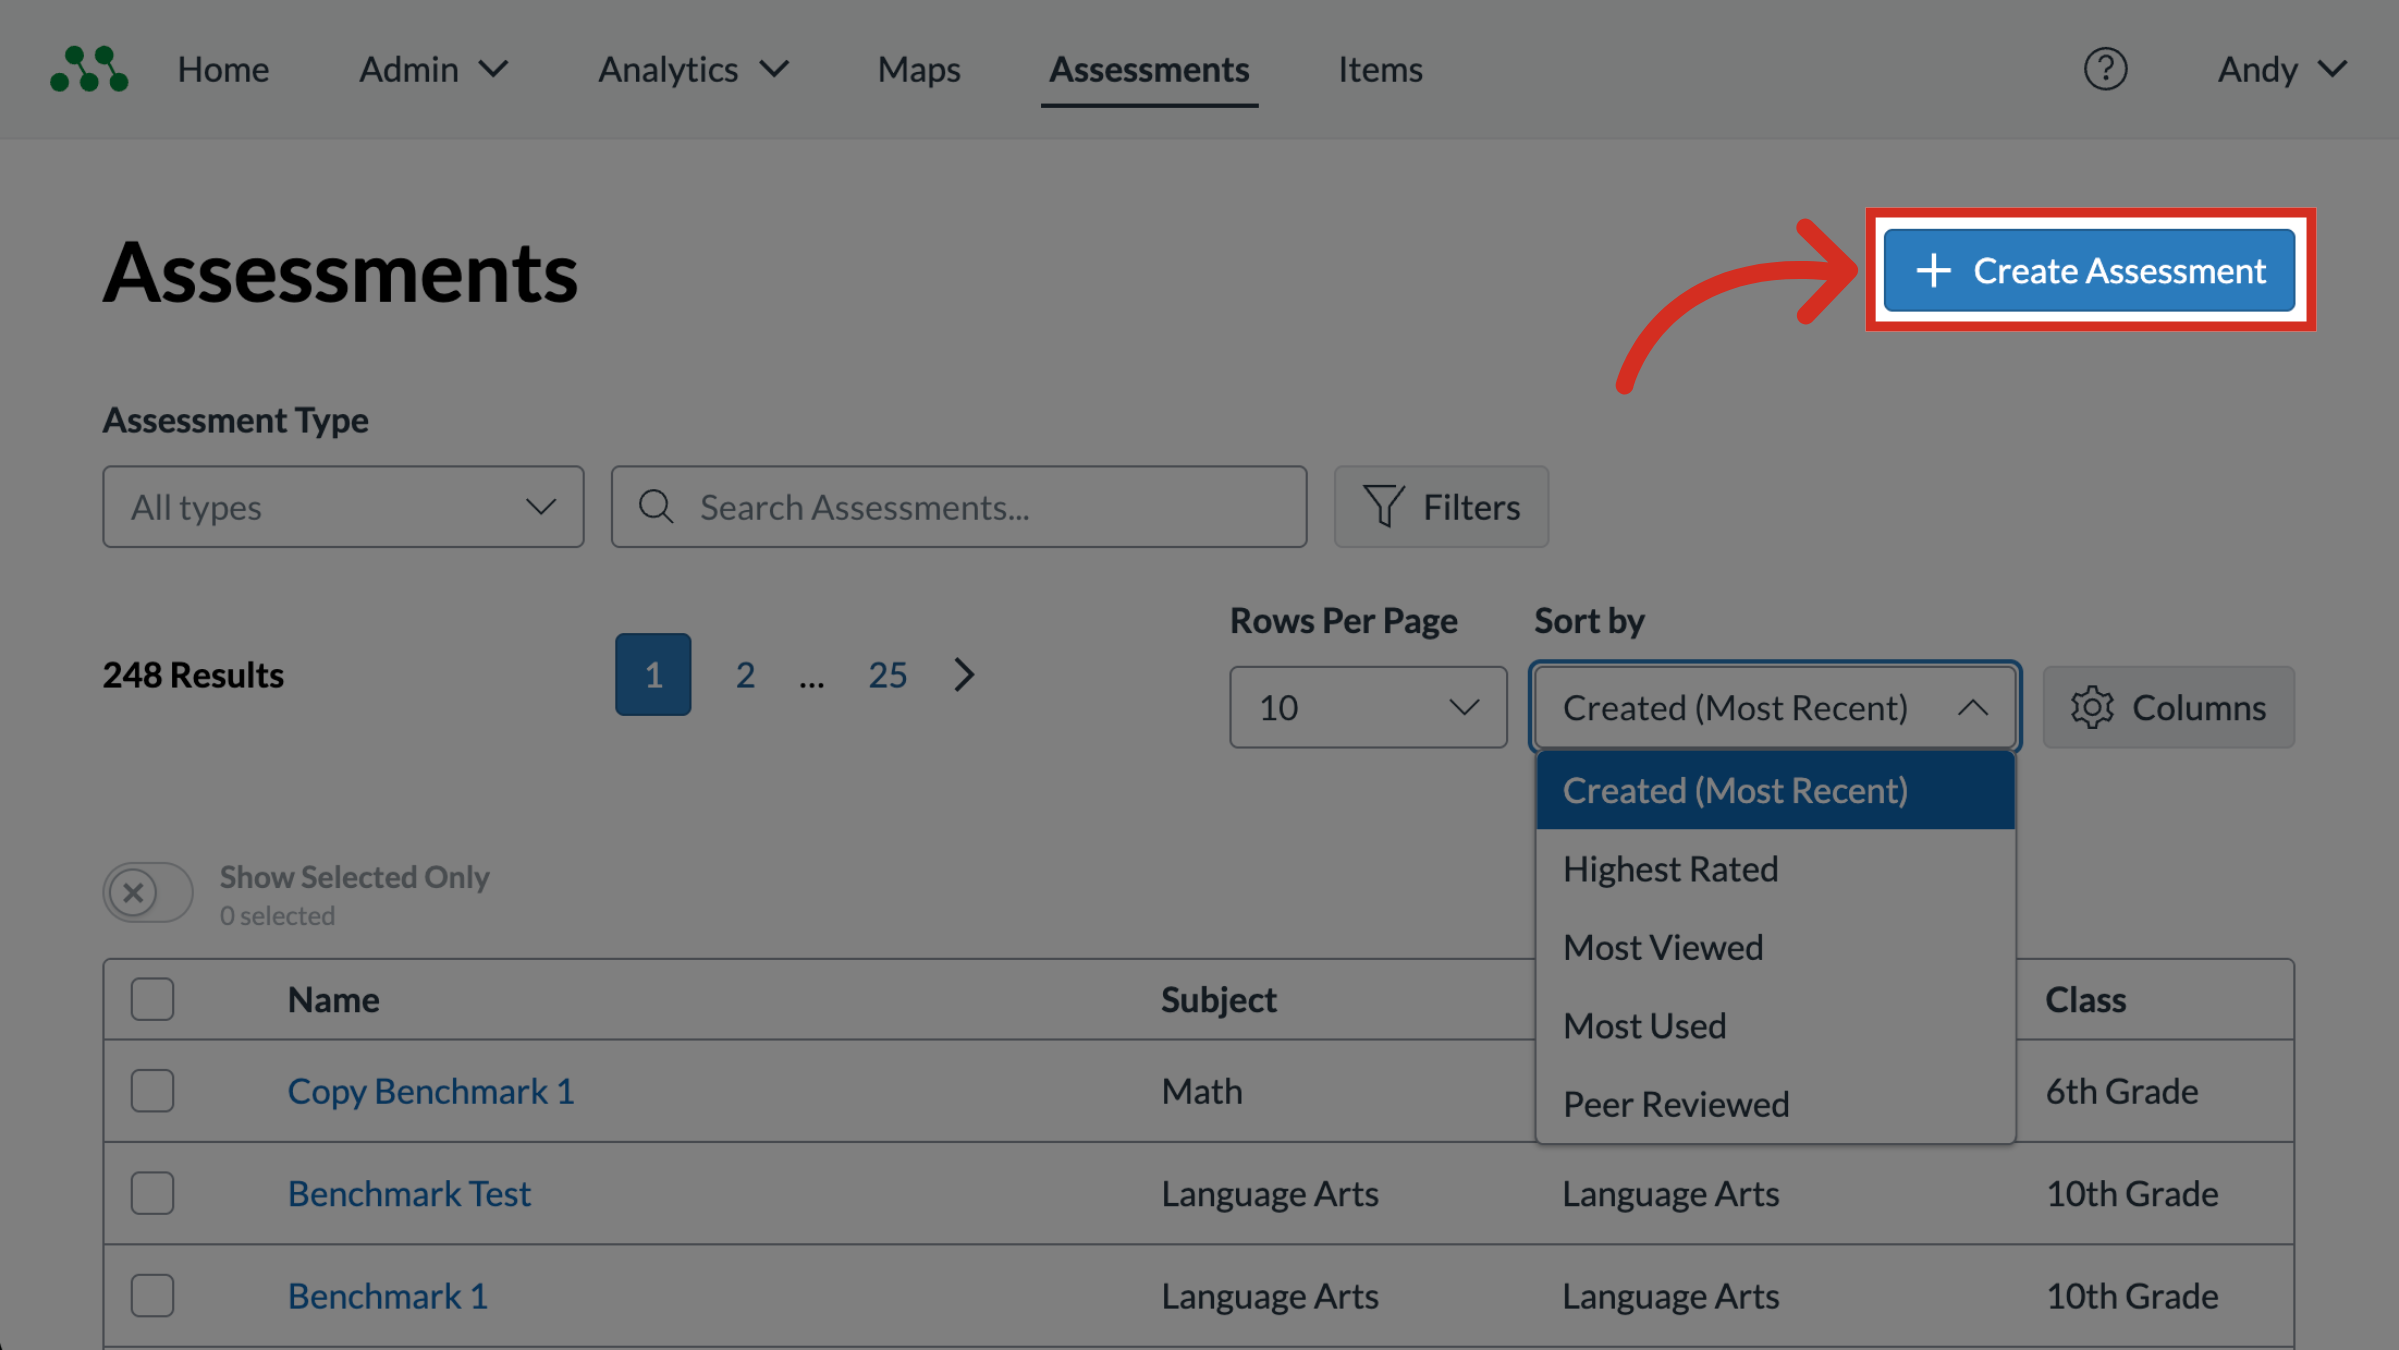Open the Maps tab
Viewport: 2399px width, 1350px height.
tap(919, 69)
